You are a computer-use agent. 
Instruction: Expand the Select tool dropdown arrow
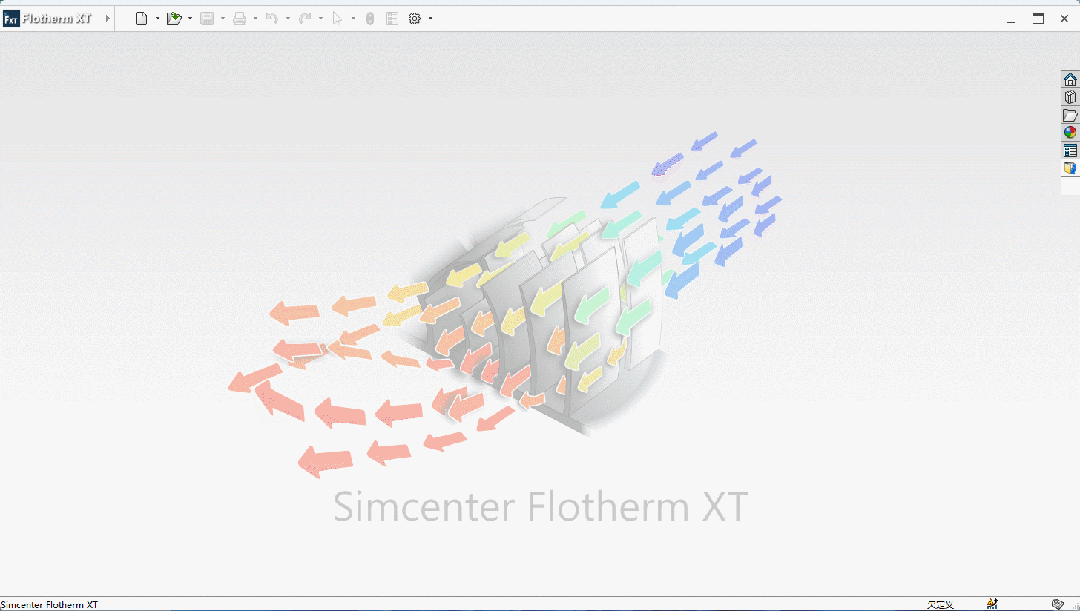[x=353, y=19]
